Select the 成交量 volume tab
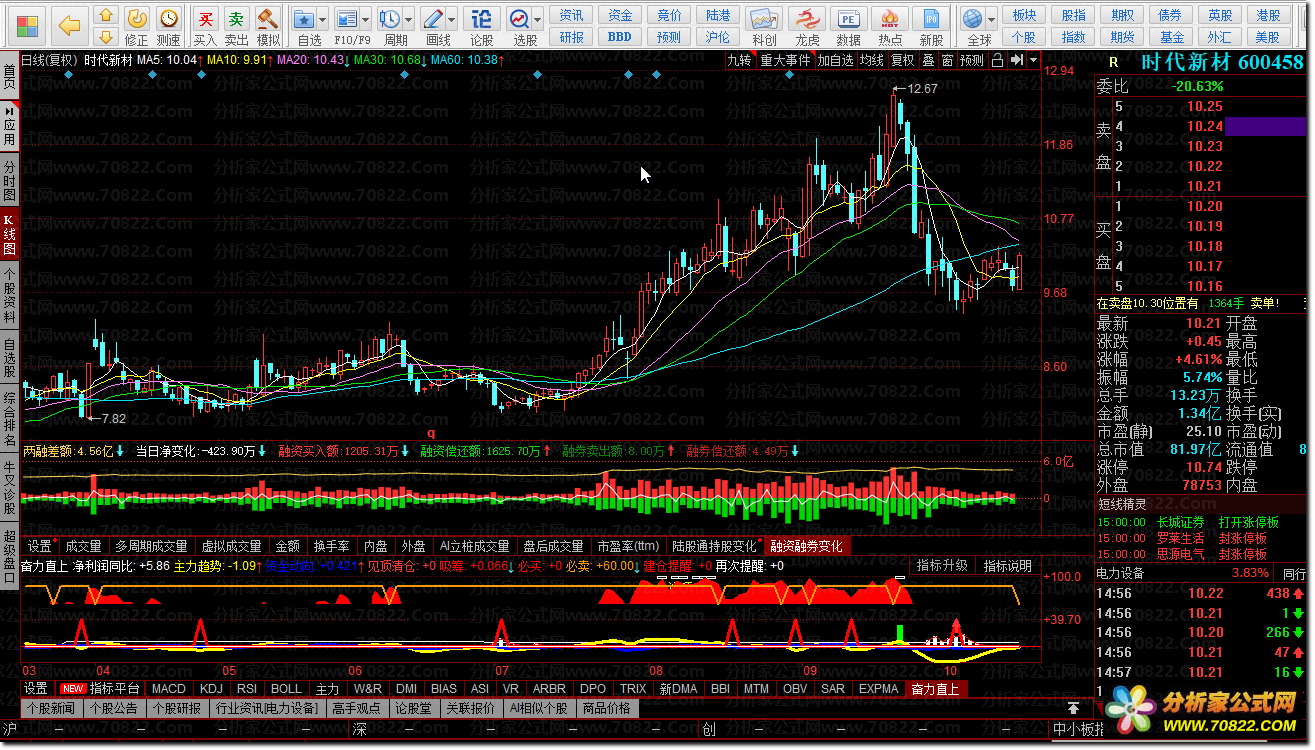 83,546
